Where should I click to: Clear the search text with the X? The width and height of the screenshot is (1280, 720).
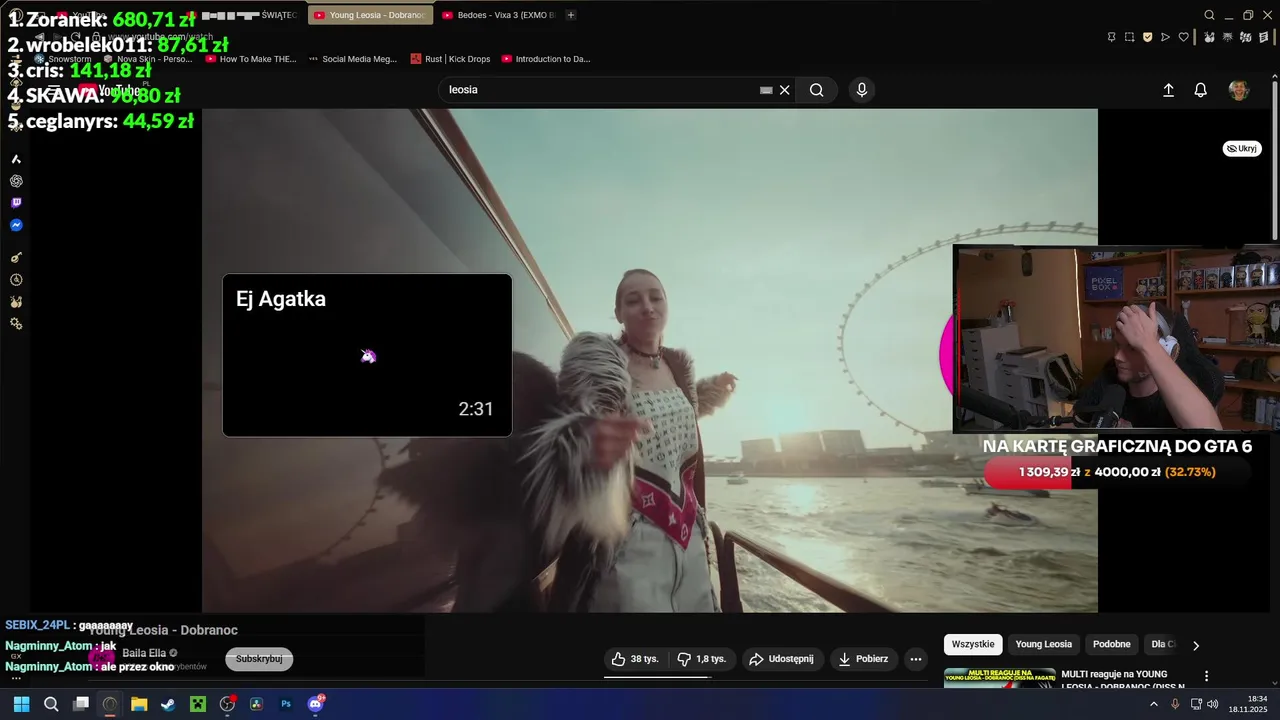point(785,90)
